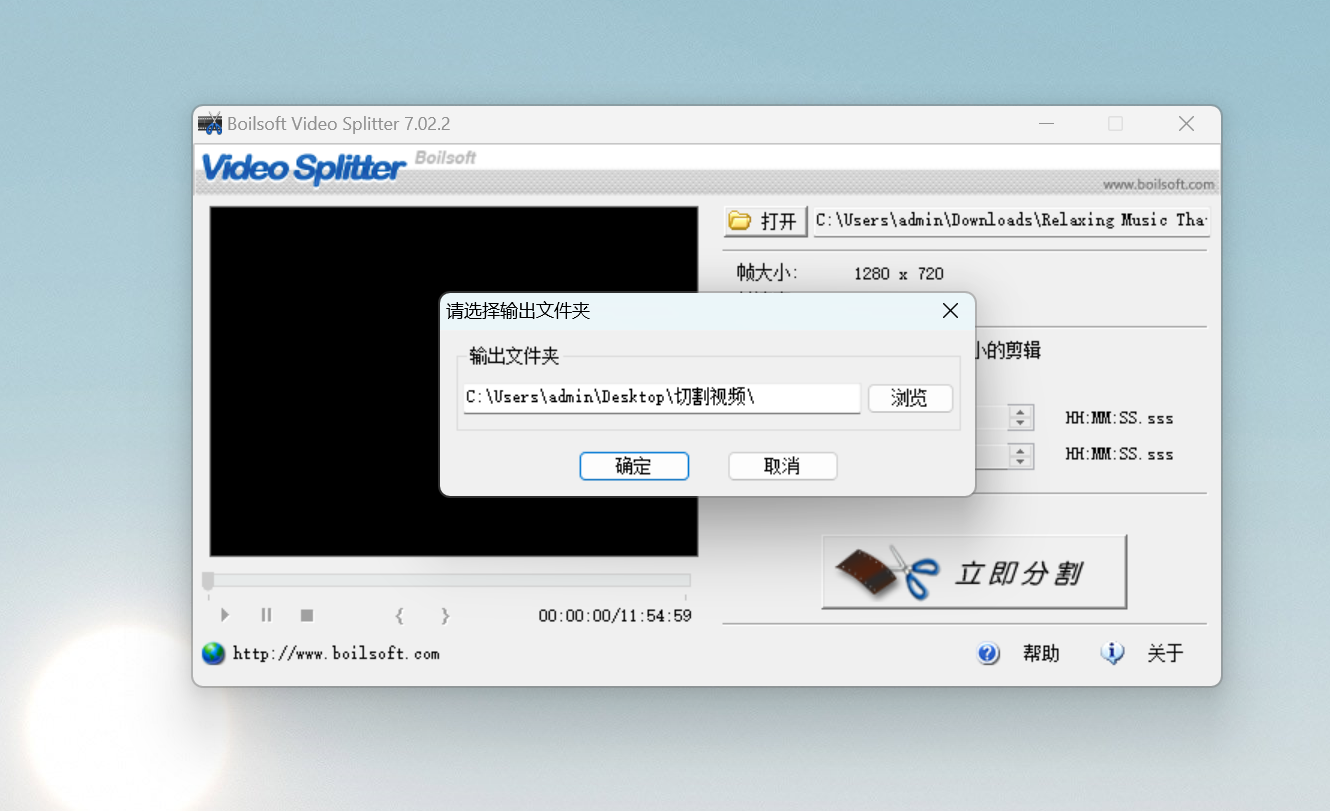The height and width of the screenshot is (811, 1330).
Task: Set the start mark with the { button
Action: pyautogui.click(x=400, y=615)
